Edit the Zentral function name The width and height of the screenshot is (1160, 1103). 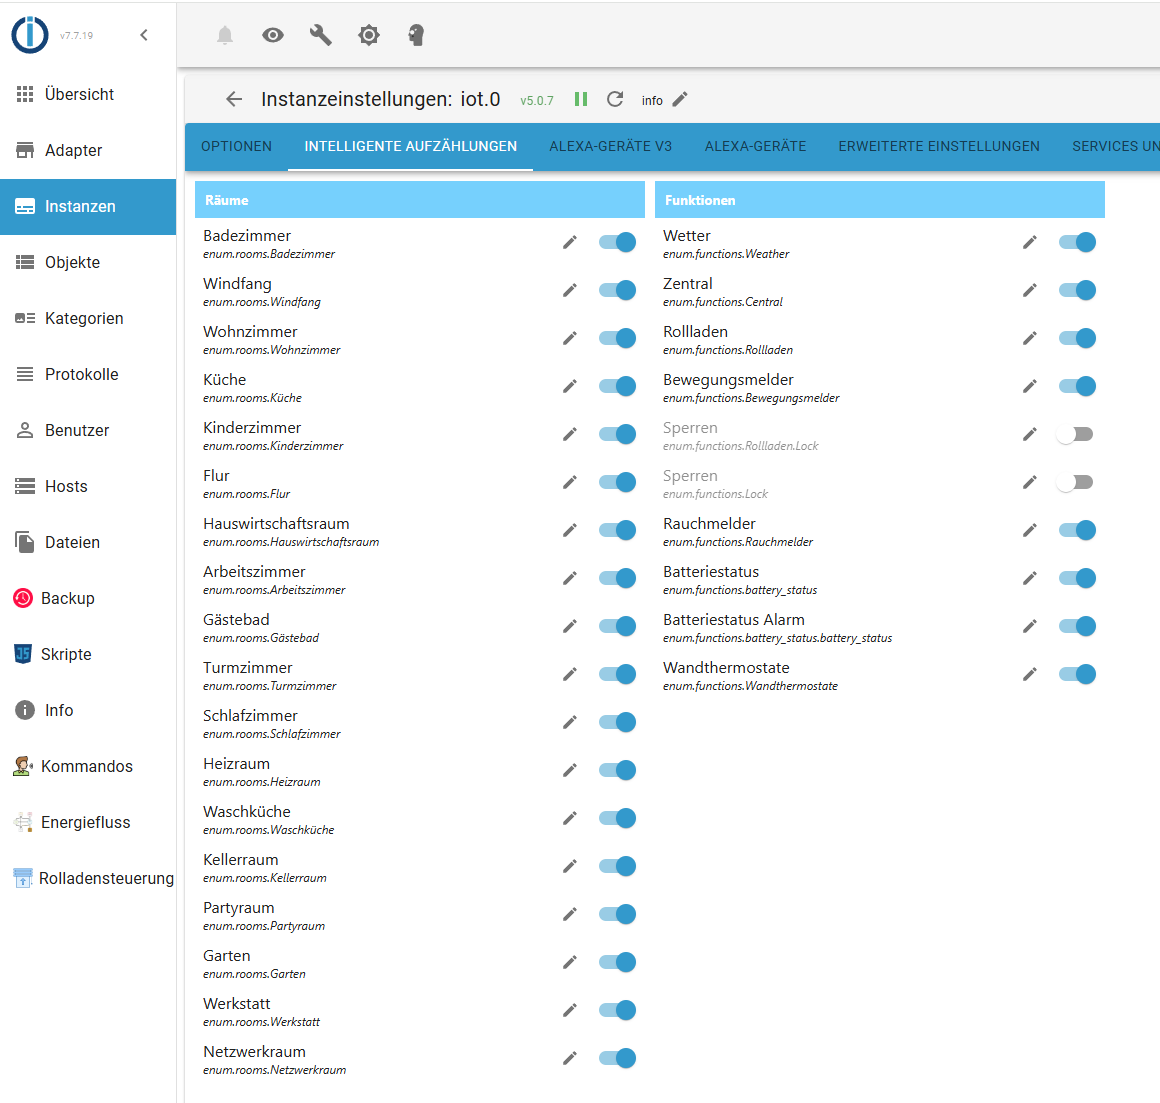[1030, 290]
